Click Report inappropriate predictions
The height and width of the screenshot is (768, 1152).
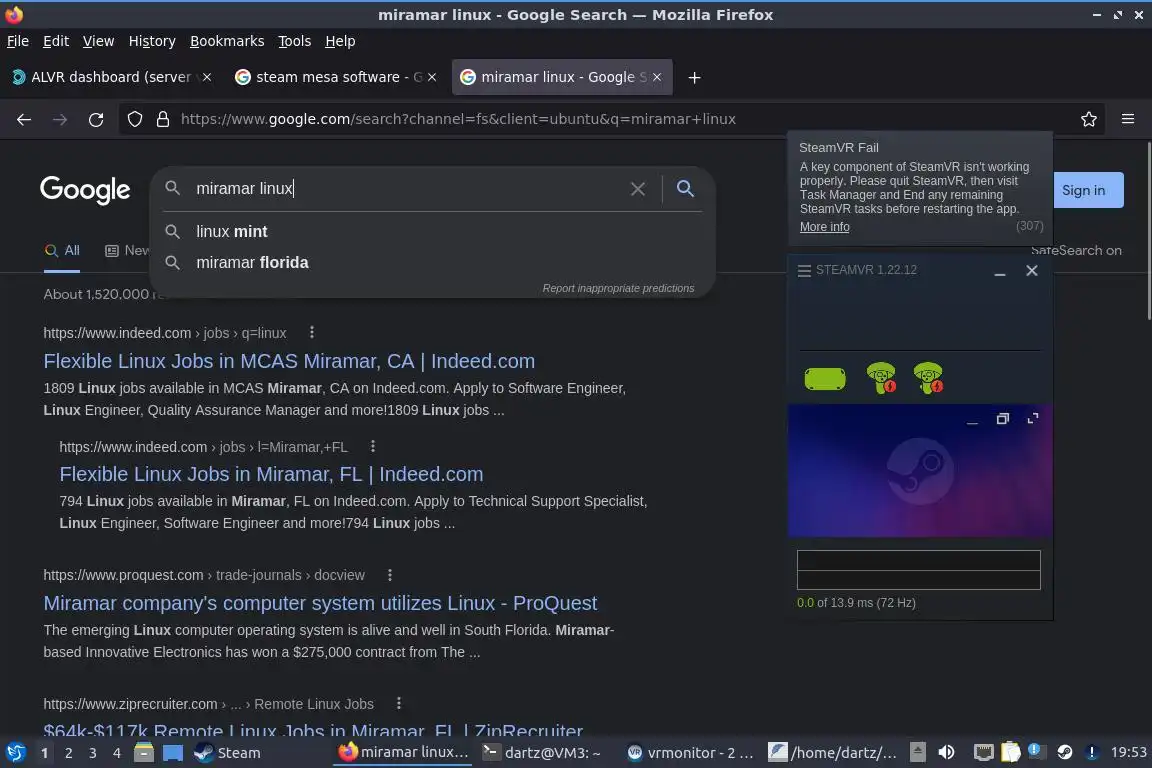(618, 288)
